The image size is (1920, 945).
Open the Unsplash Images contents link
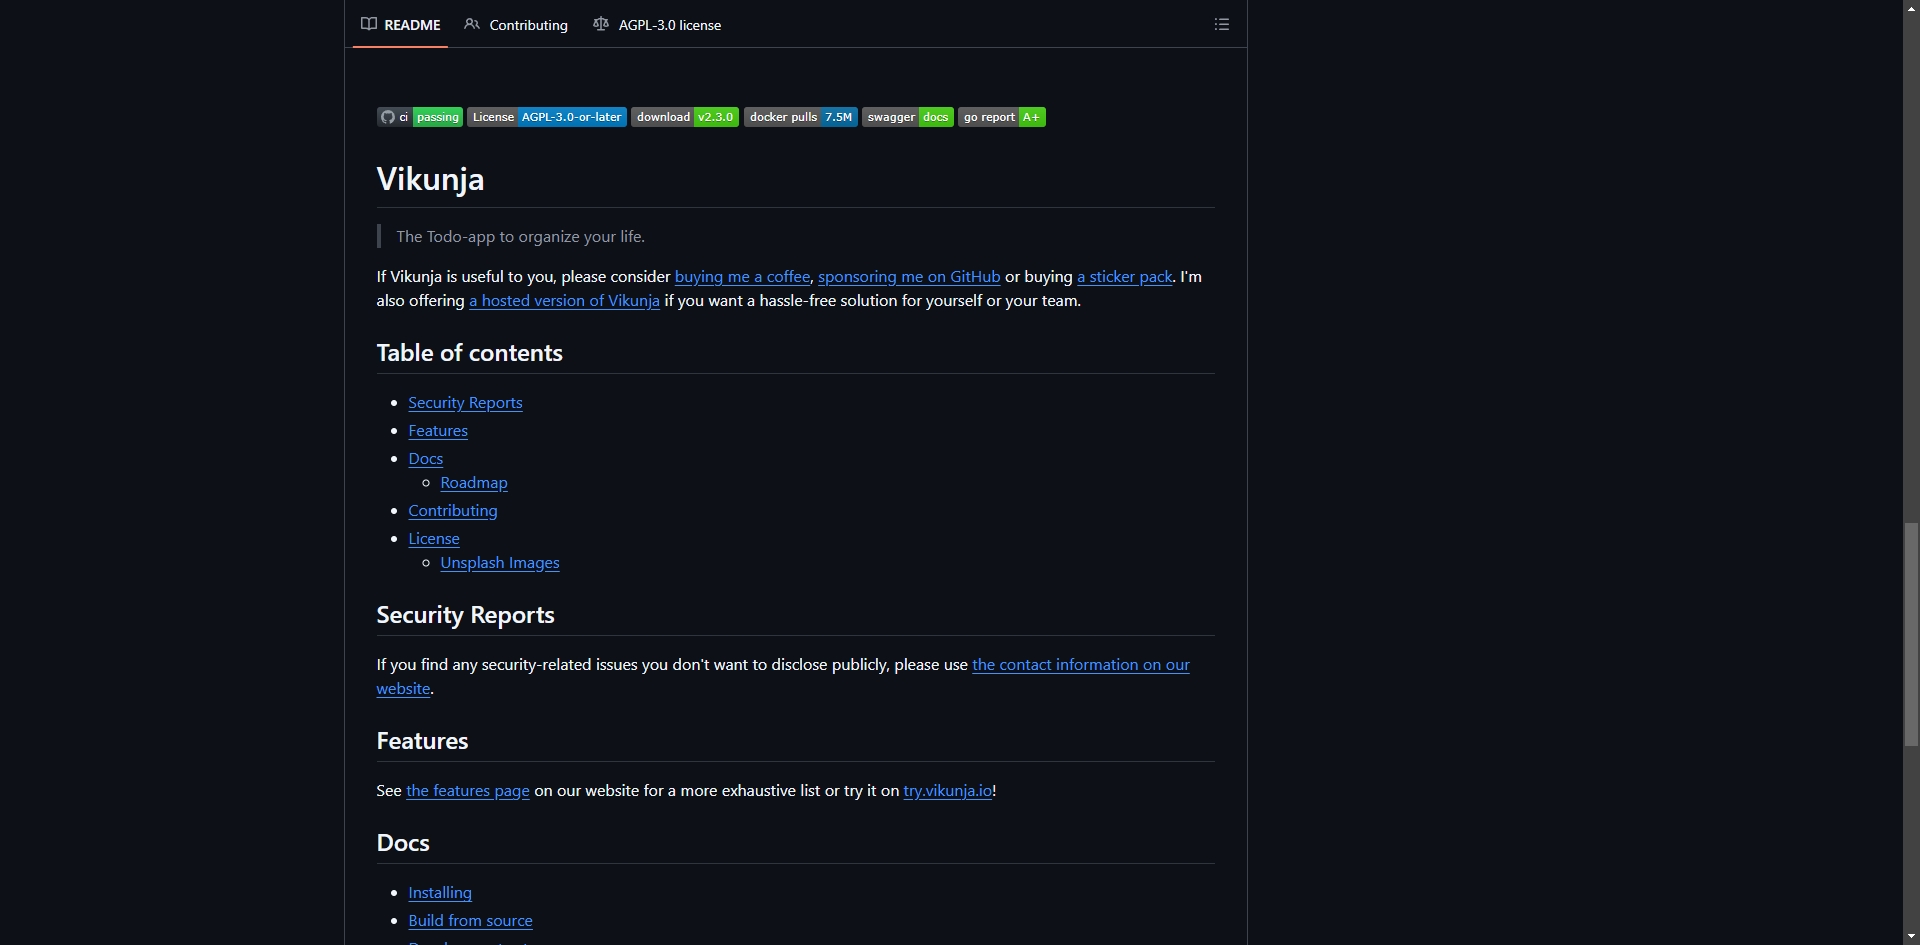pos(500,563)
